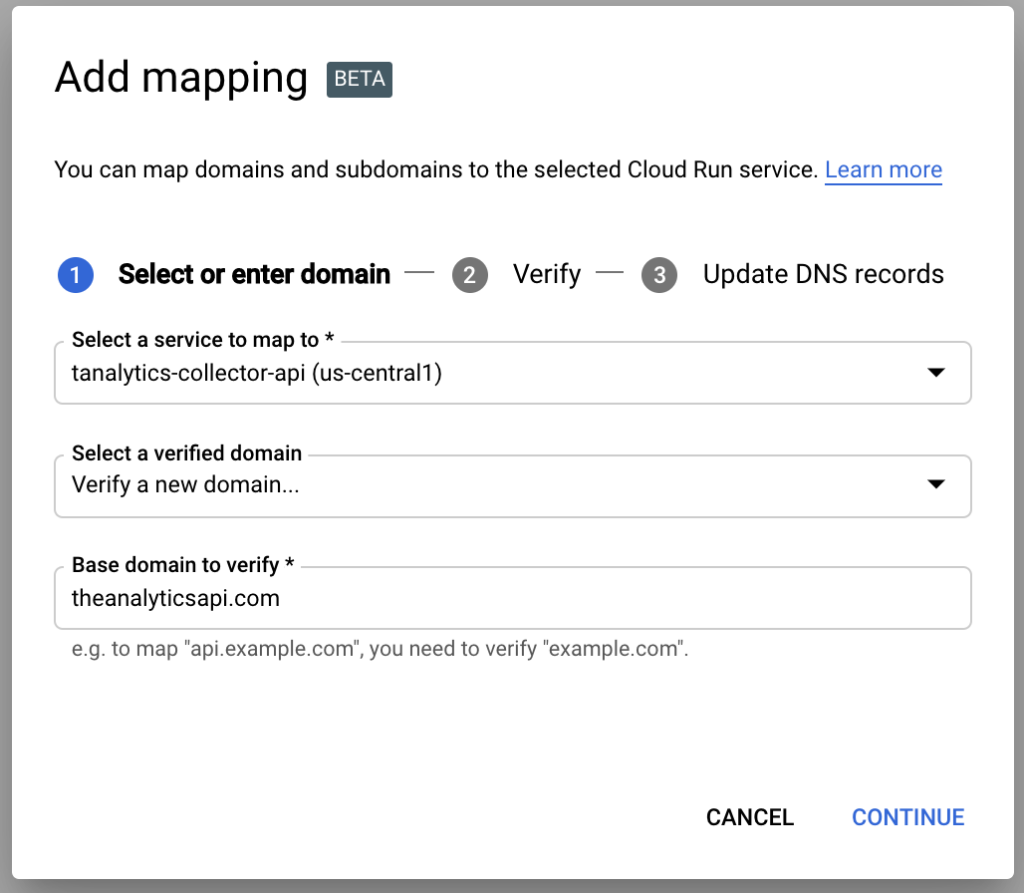Viewport: 1024px width, 893px height.
Task: Click the 'theanalyticsapi.com' text in the field
Action: coord(176,599)
